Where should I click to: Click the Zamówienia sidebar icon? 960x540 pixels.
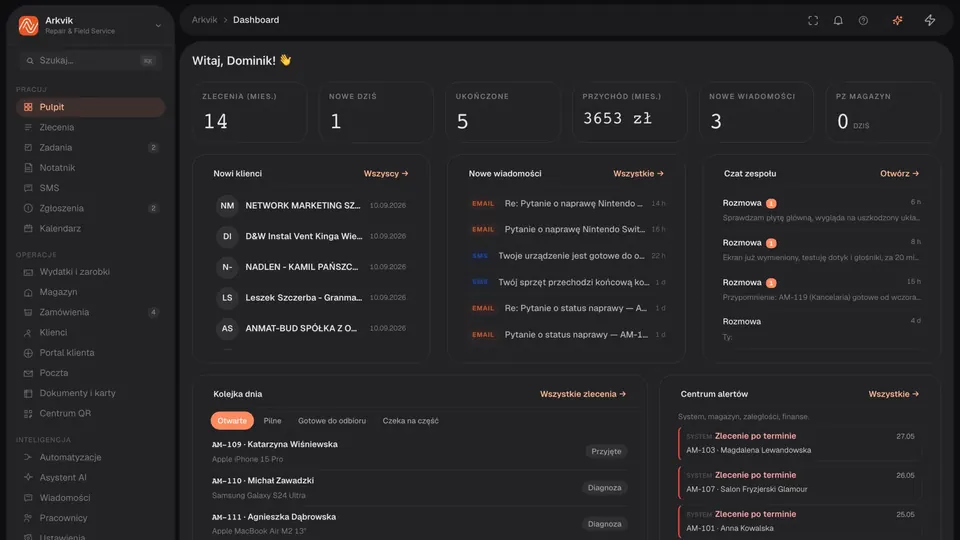pyautogui.click(x=28, y=312)
